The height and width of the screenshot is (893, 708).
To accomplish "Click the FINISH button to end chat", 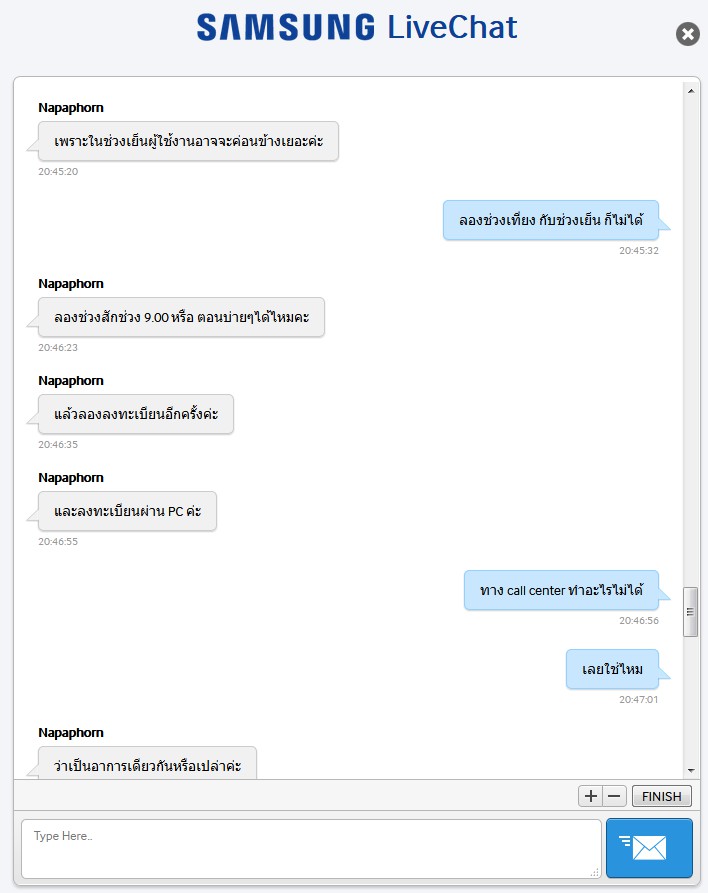I will click(x=662, y=796).
